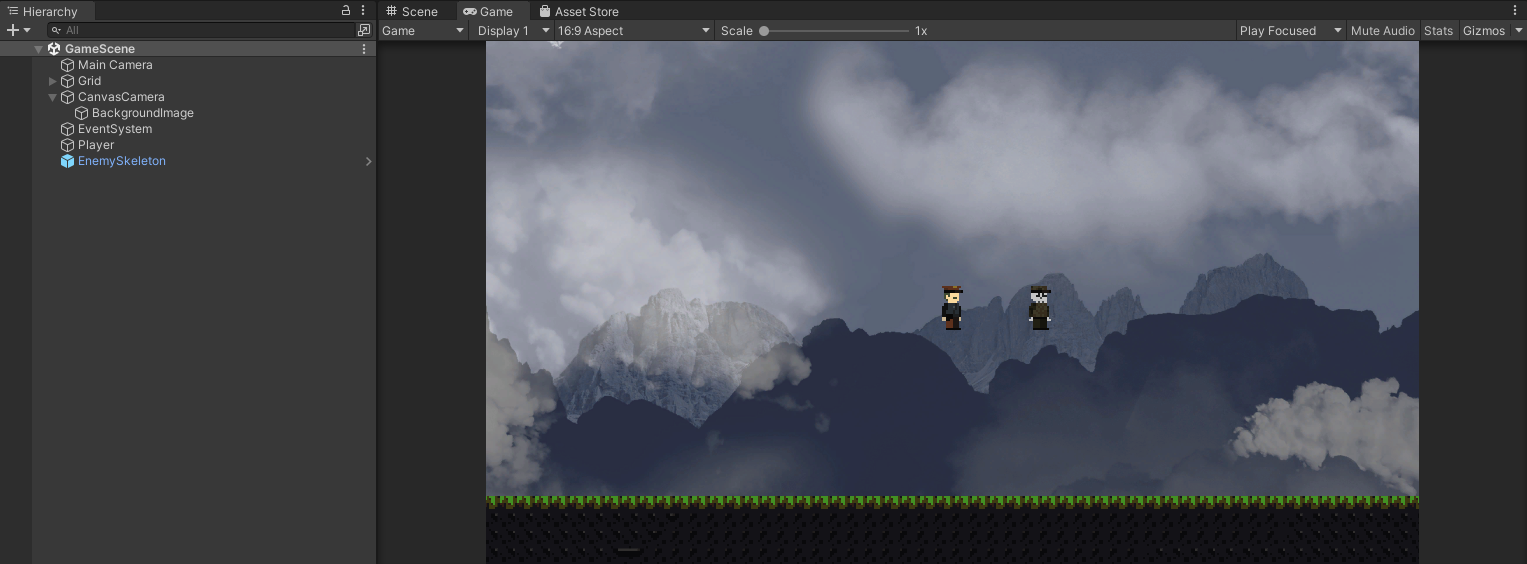Open the Display 1 dropdown

pos(513,30)
